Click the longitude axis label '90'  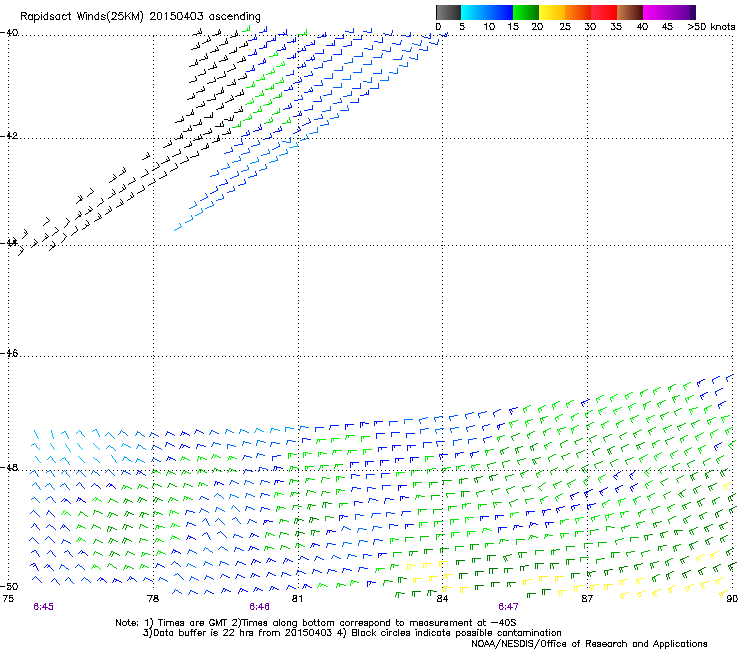tap(732, 599)
